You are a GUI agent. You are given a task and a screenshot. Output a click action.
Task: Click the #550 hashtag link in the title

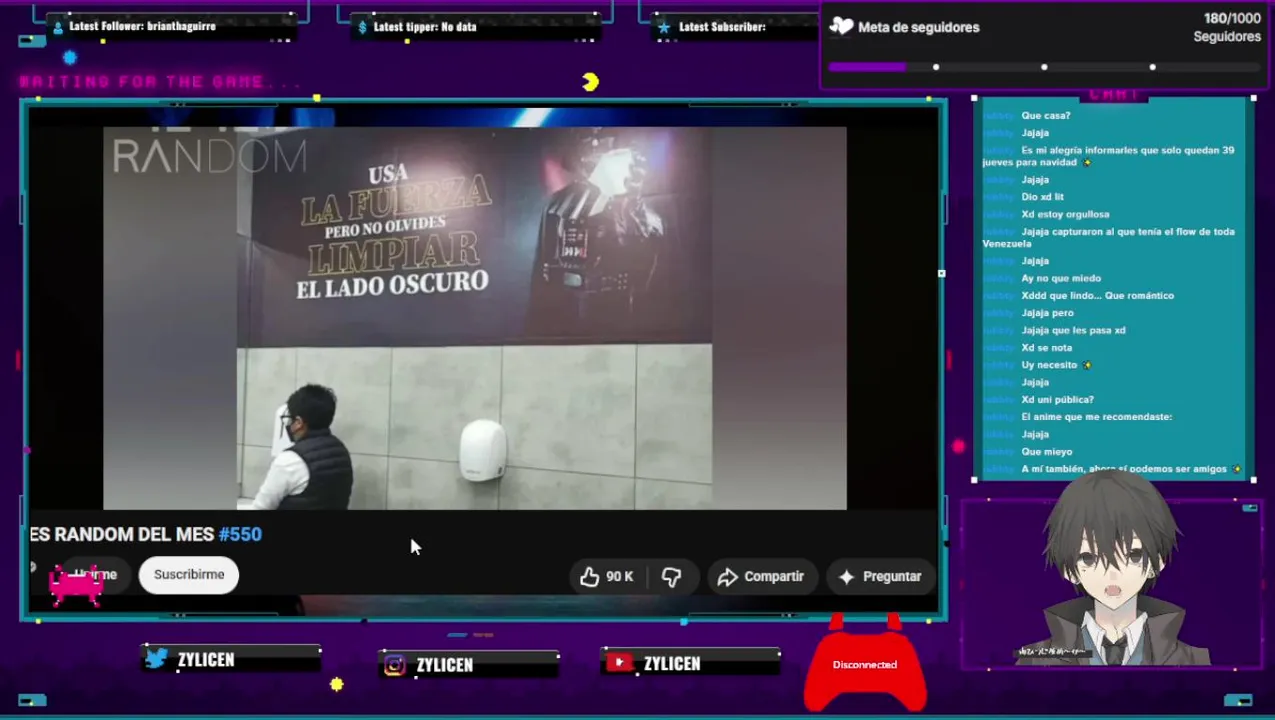(x=240, y=534)
